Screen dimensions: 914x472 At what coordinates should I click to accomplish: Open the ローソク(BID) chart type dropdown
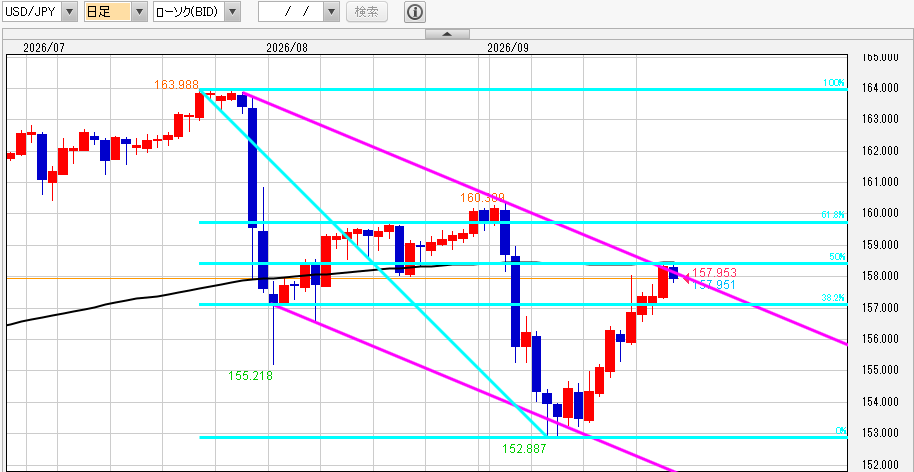232,12
